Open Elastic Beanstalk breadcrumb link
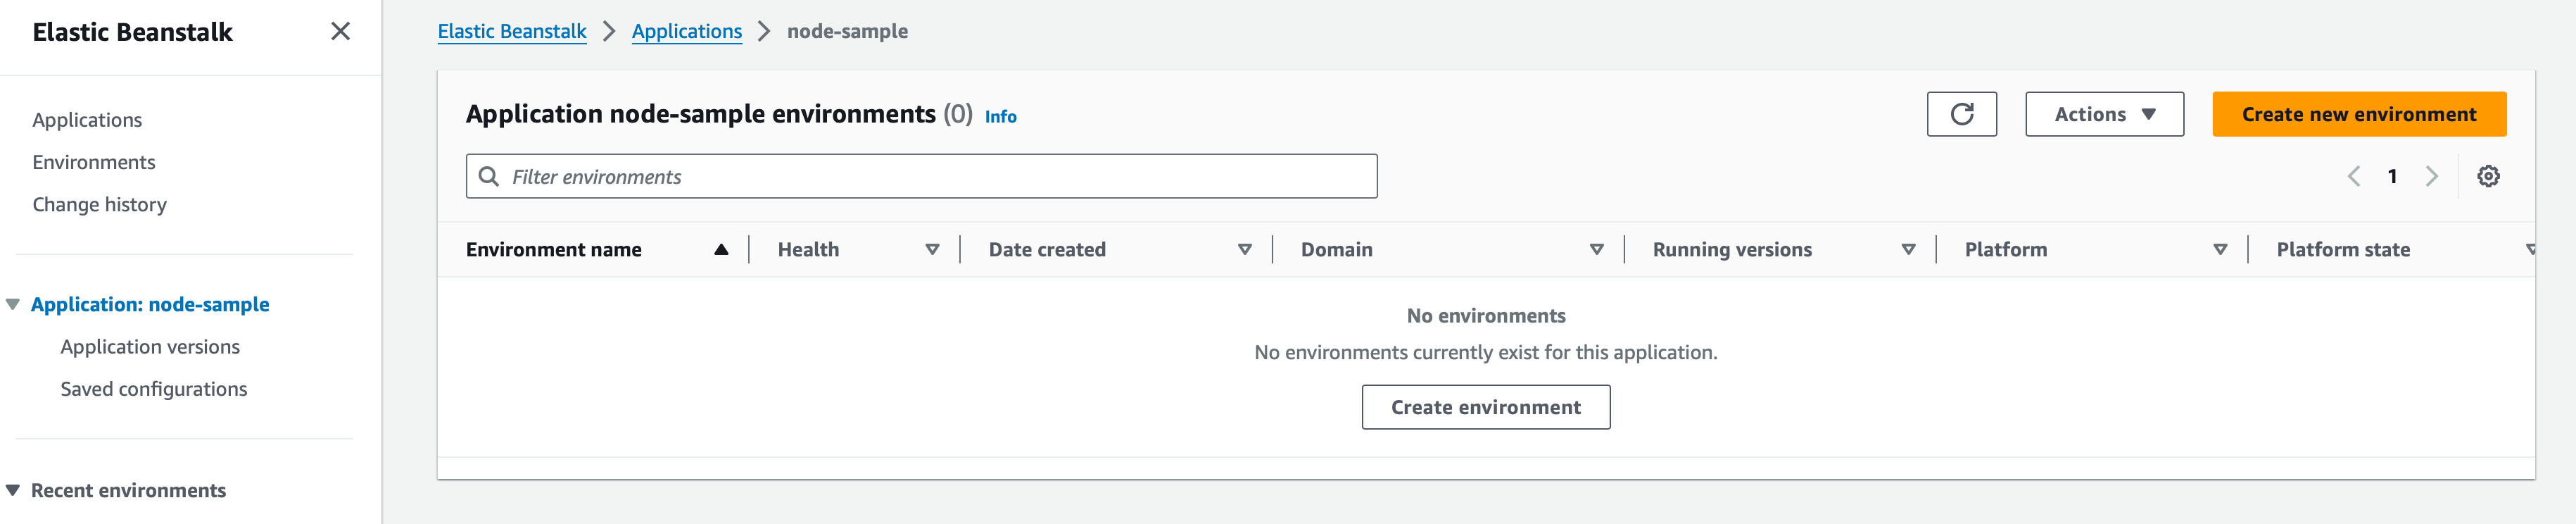Image resolution: width=2576 pixels, height=524 pixels. [x=512, y=31]
